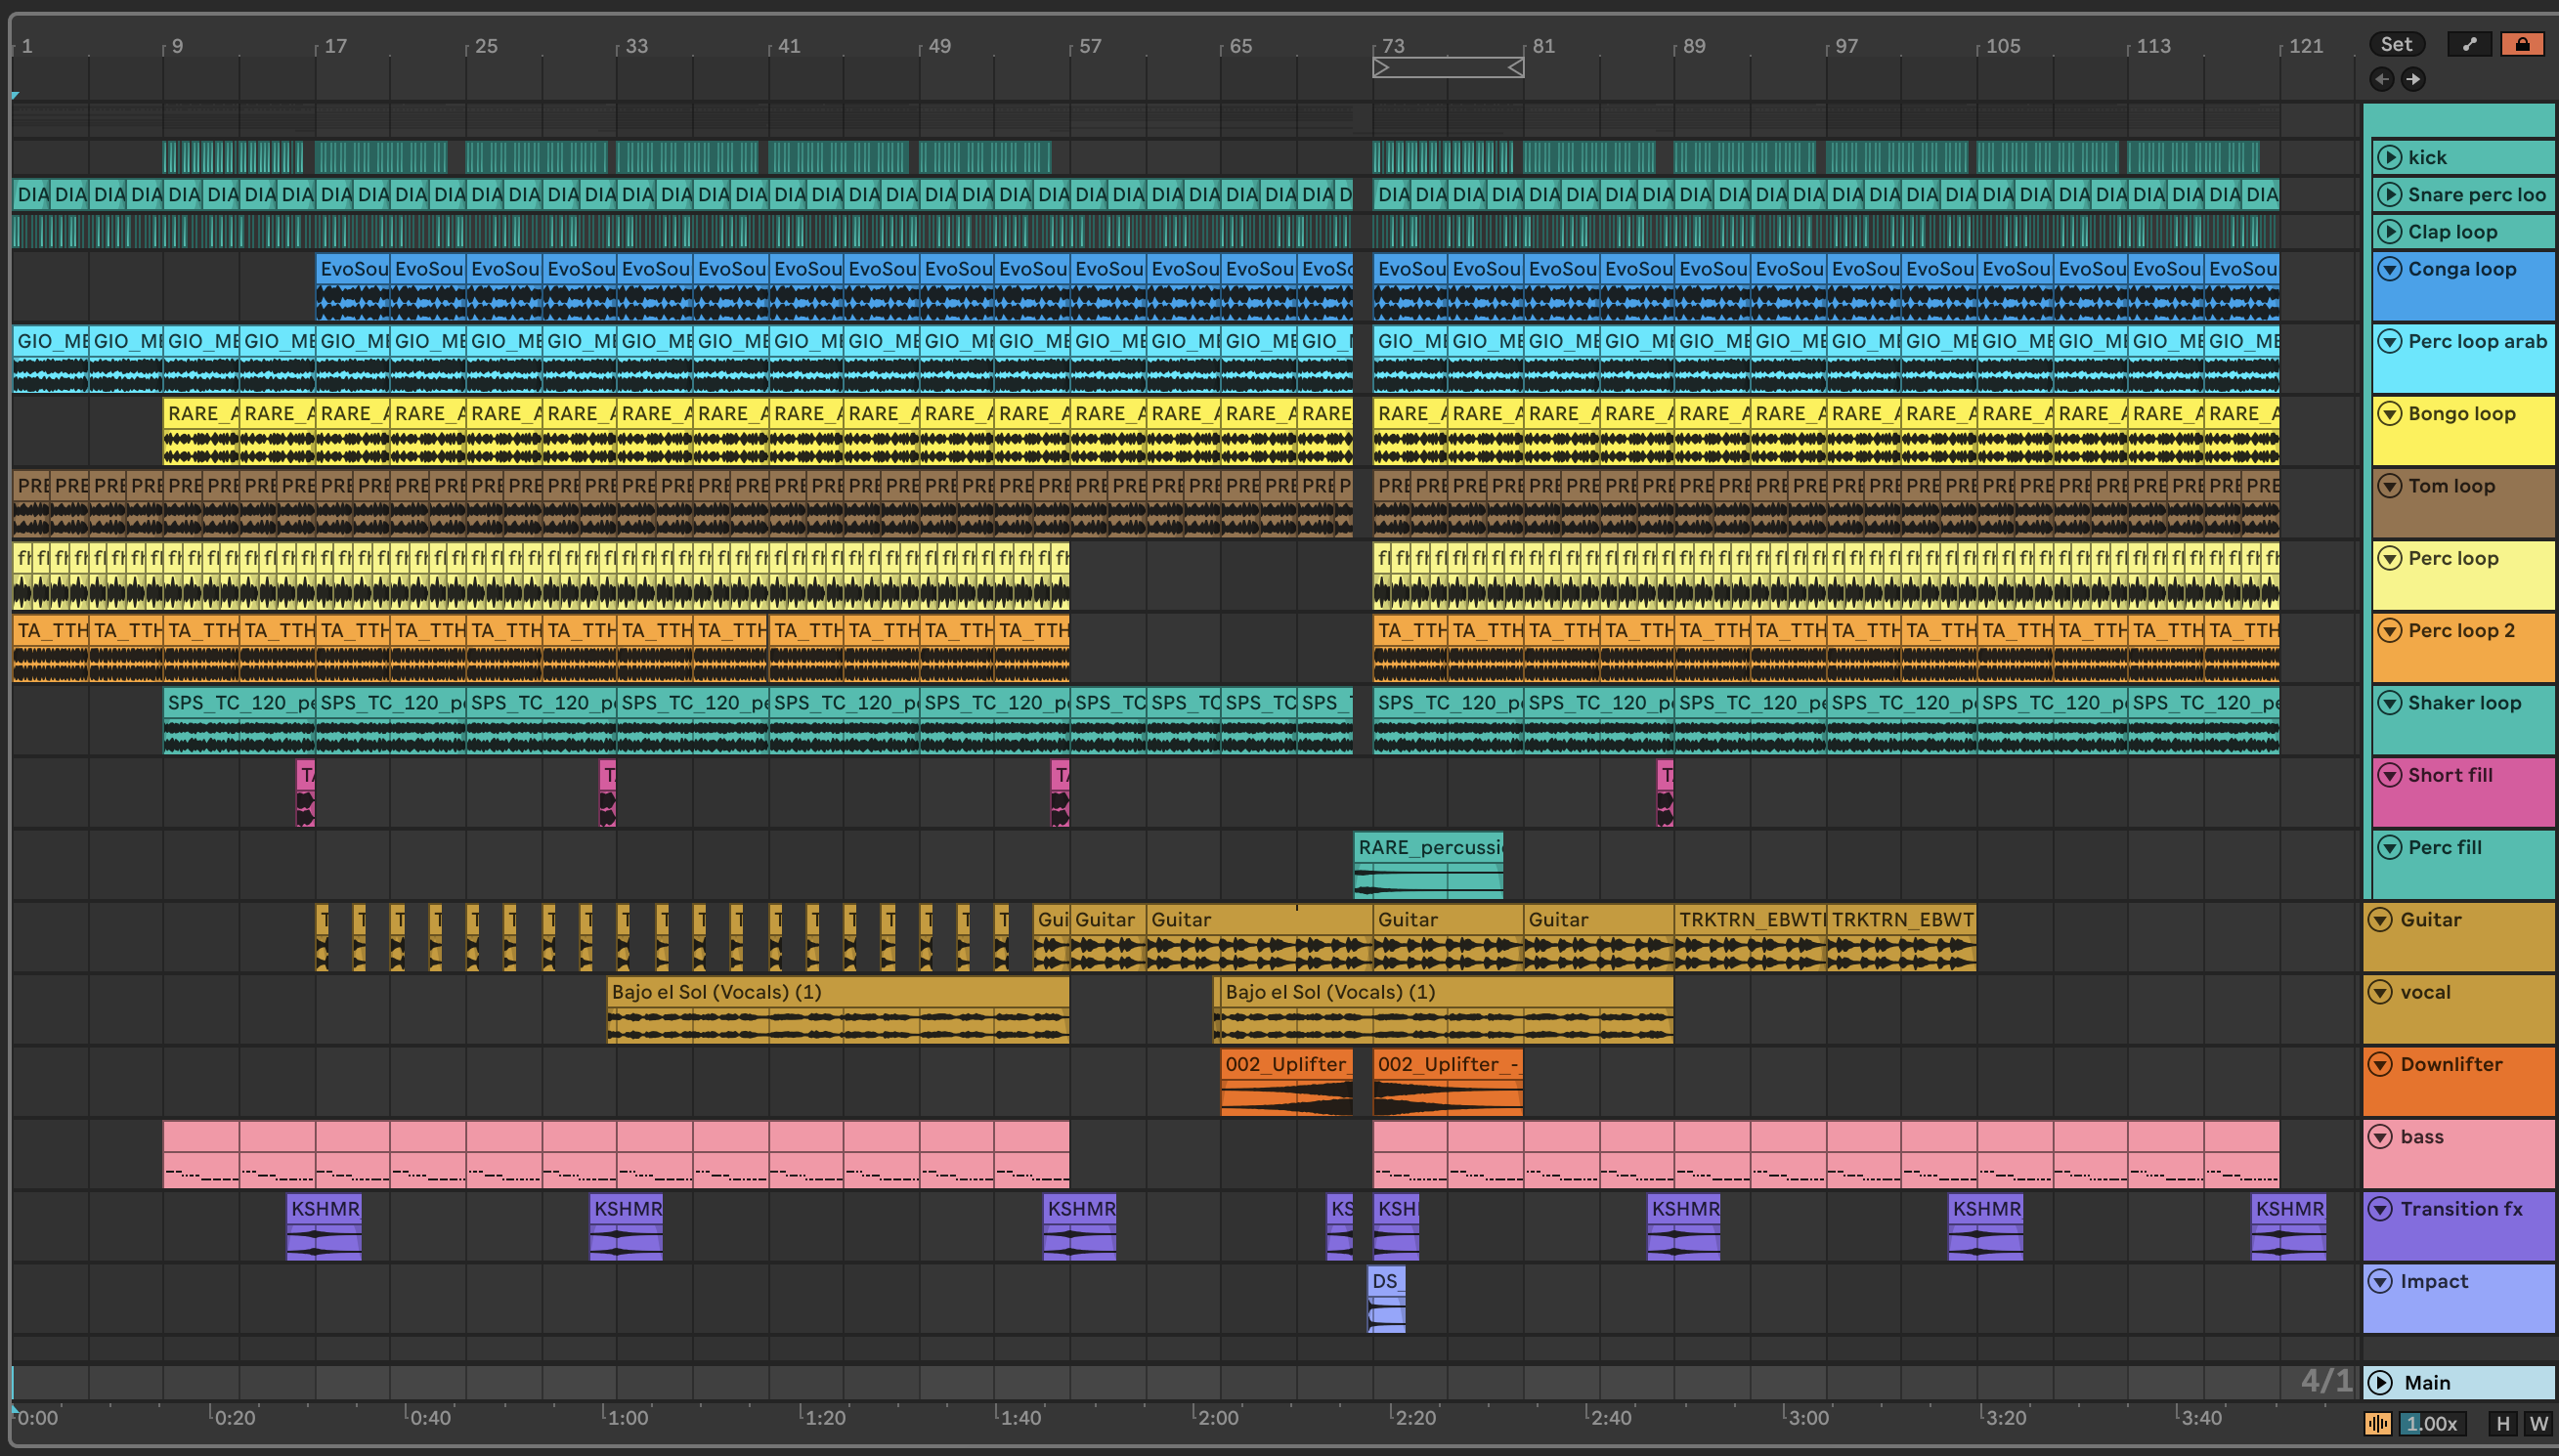Unfold the Main track
Image resolution: width=2559 pixels, height=1456 pixels.
click(x=2381, y=1382)
